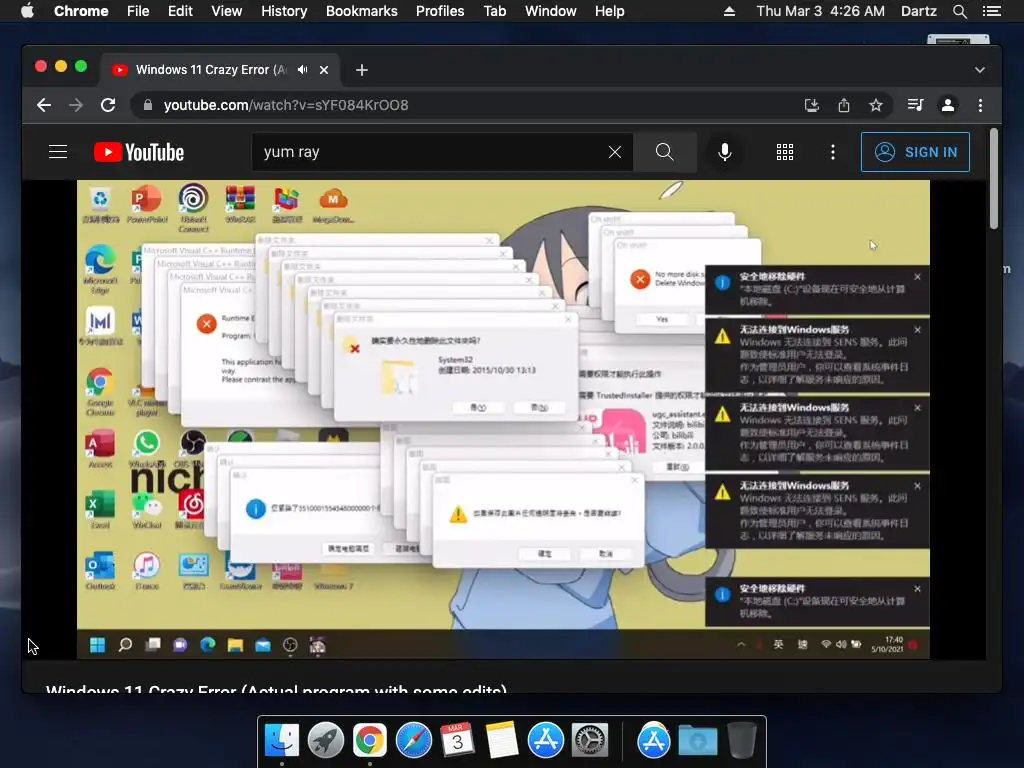Open the Chrome application menu

[81, 11]
